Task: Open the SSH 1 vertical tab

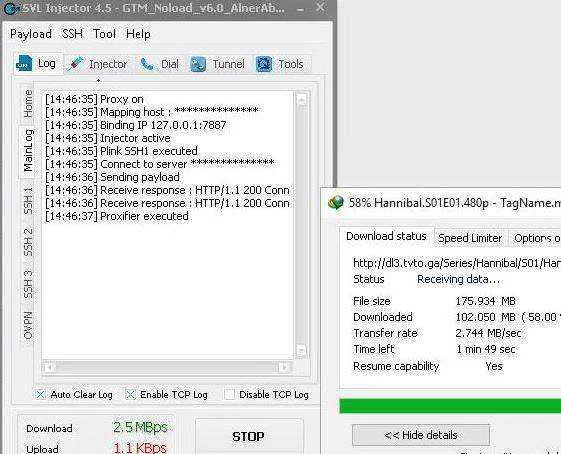Action: [x=28, y=201]
